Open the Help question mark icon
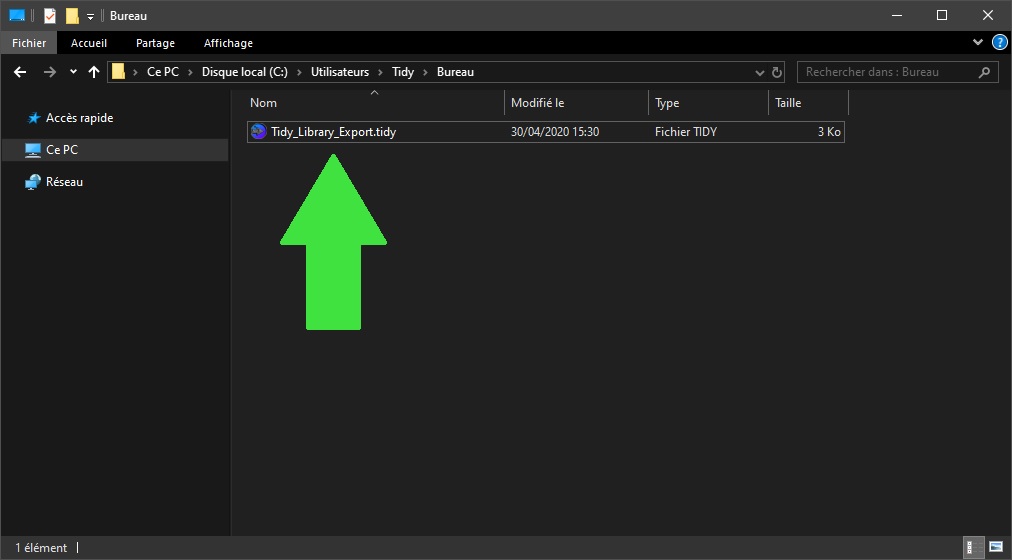This screenshot has width=1012, height=560. tap(999, 43)
